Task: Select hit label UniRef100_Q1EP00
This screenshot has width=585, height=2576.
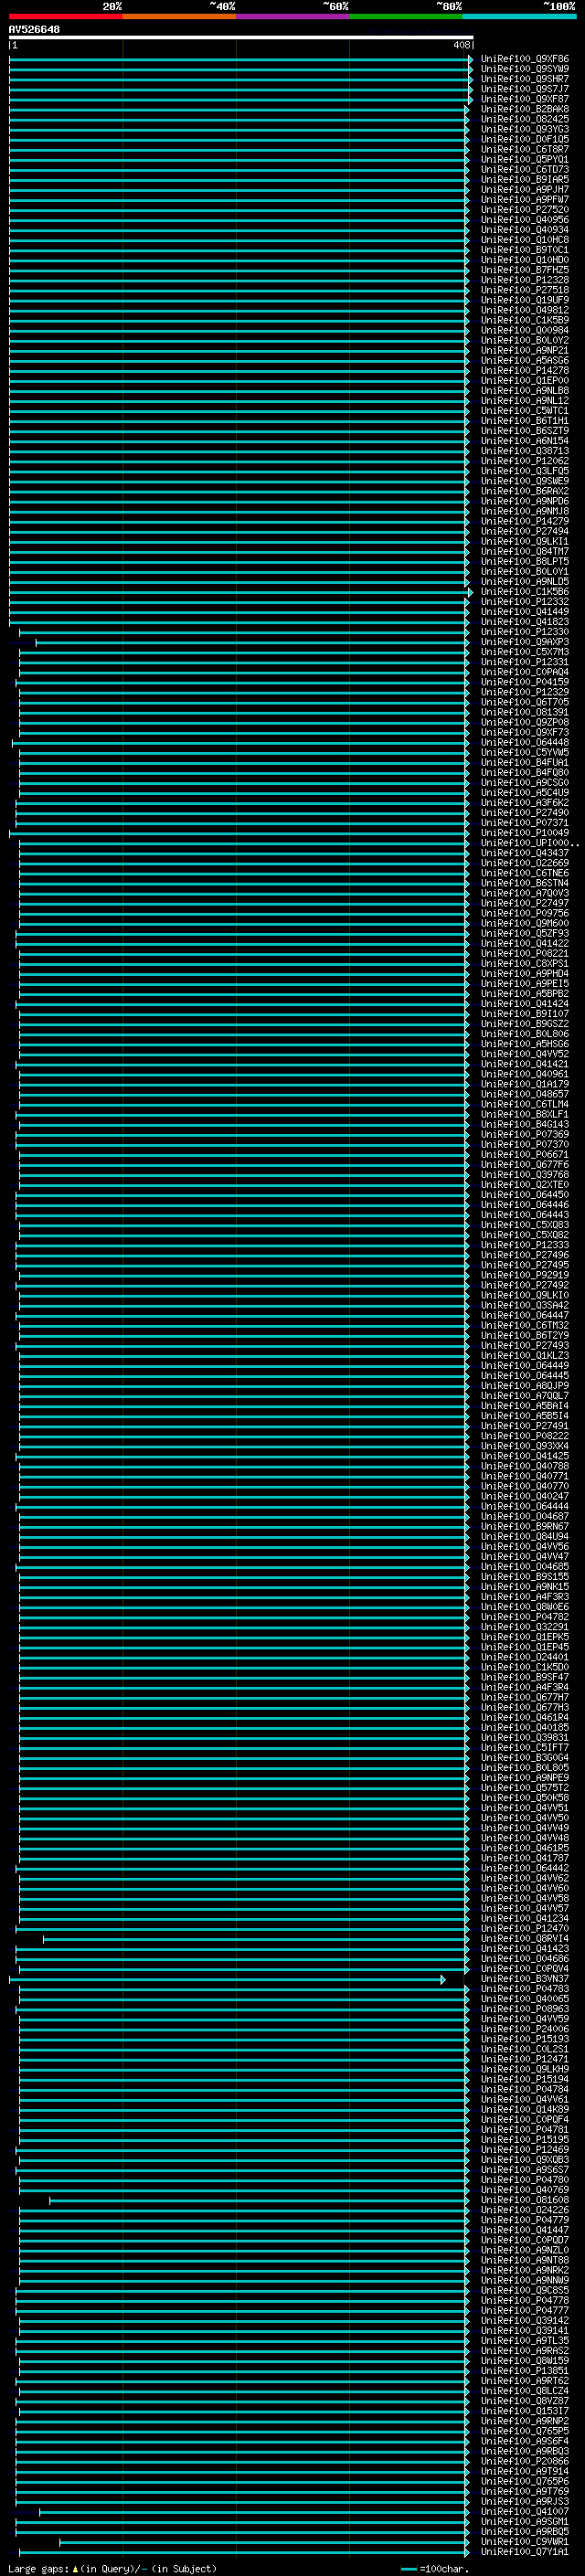Action: (524, 380)
